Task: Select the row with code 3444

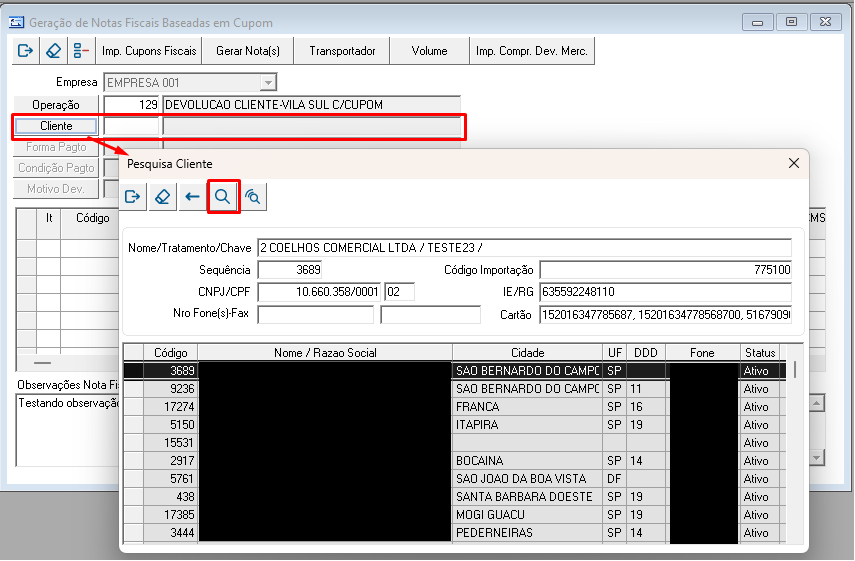Action: [x=455, y=533]
